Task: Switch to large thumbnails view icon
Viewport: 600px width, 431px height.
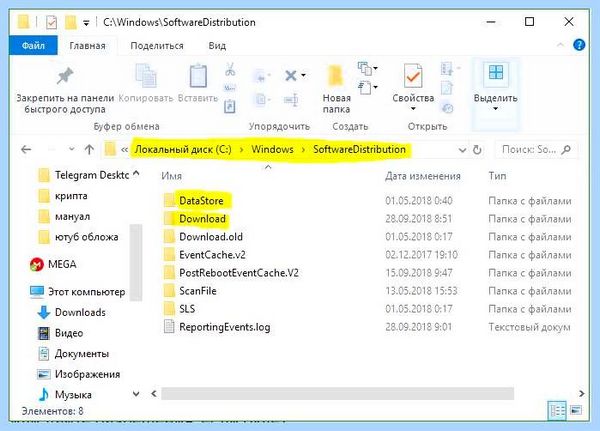Action: pos(576,410)
